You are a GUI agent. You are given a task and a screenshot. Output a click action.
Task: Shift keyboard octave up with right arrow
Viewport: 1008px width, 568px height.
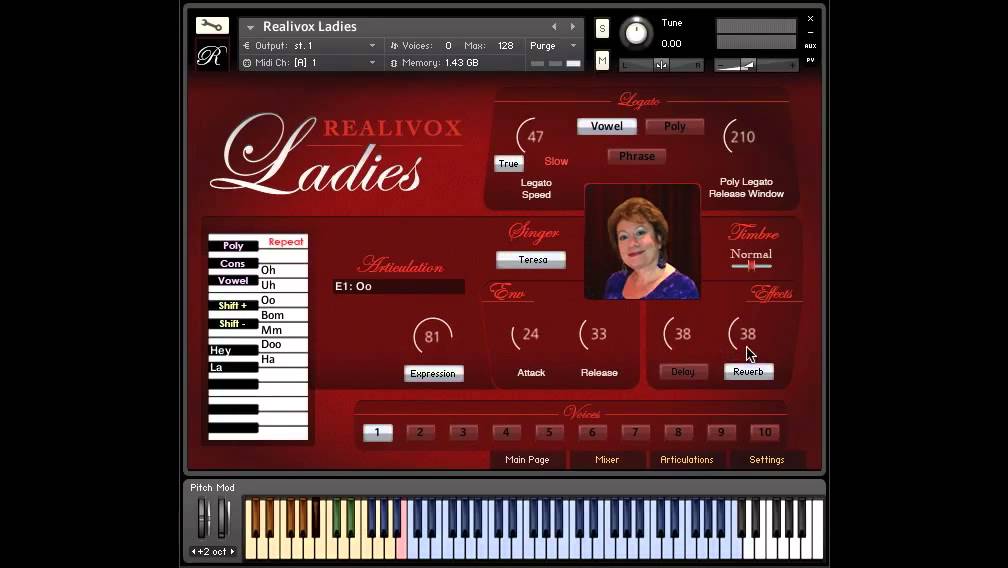(233, 551)
